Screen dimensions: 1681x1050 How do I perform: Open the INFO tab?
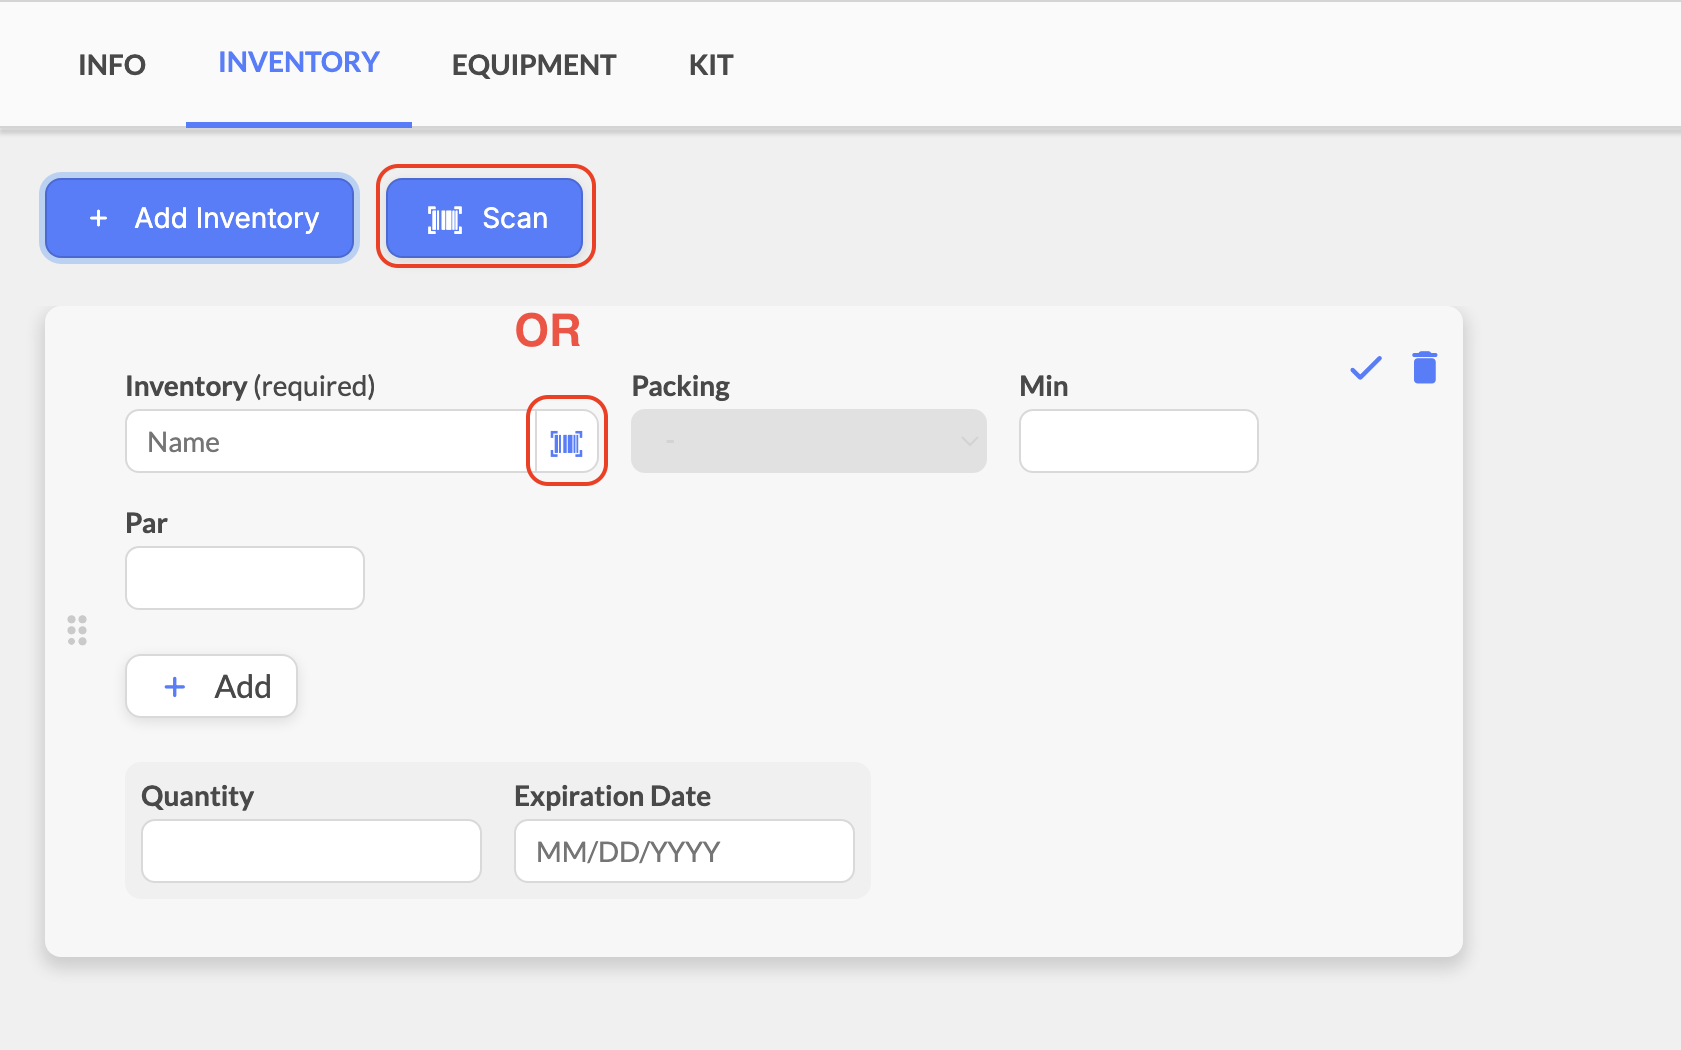[112, 65]
